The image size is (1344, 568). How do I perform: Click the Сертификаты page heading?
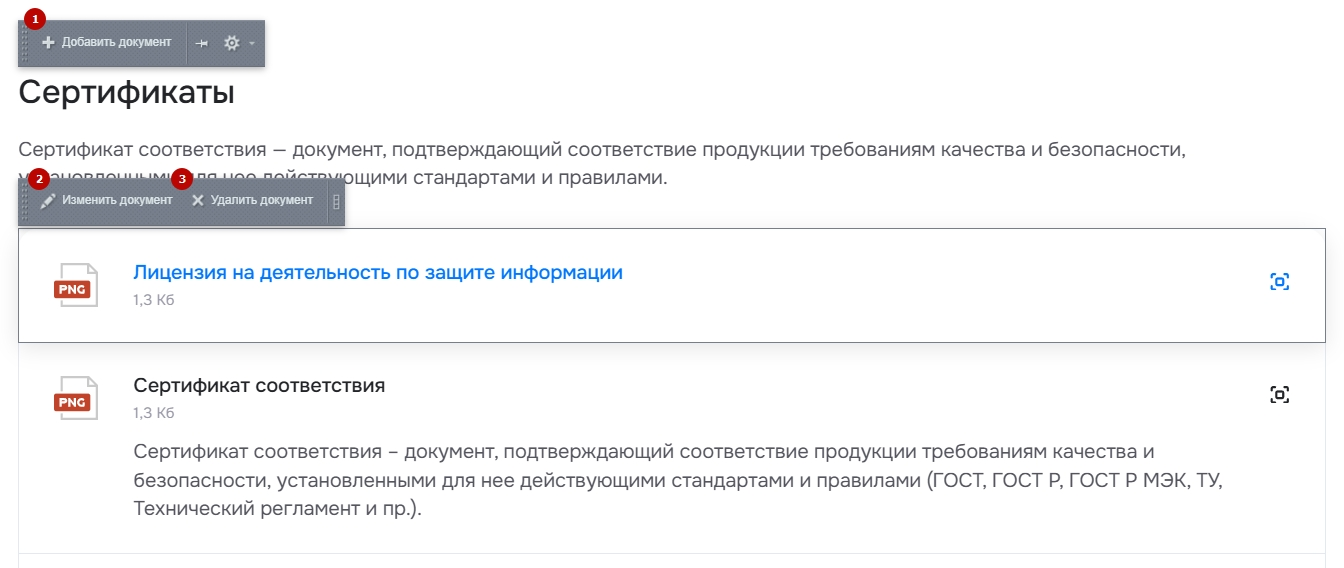pyautogui.click(x=127, y=93)
